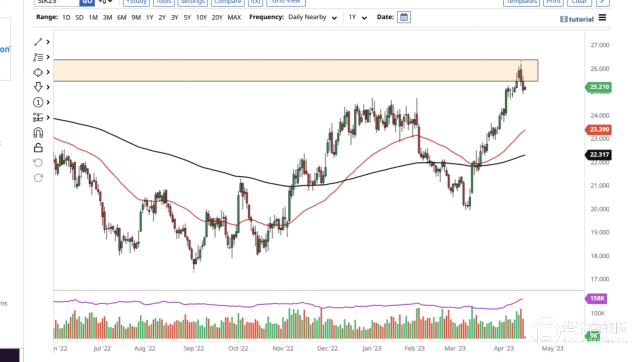Screen dimensions: 643x362
Task: Expand the numbered circle tool chevron
Action: [x=48, y=102]
